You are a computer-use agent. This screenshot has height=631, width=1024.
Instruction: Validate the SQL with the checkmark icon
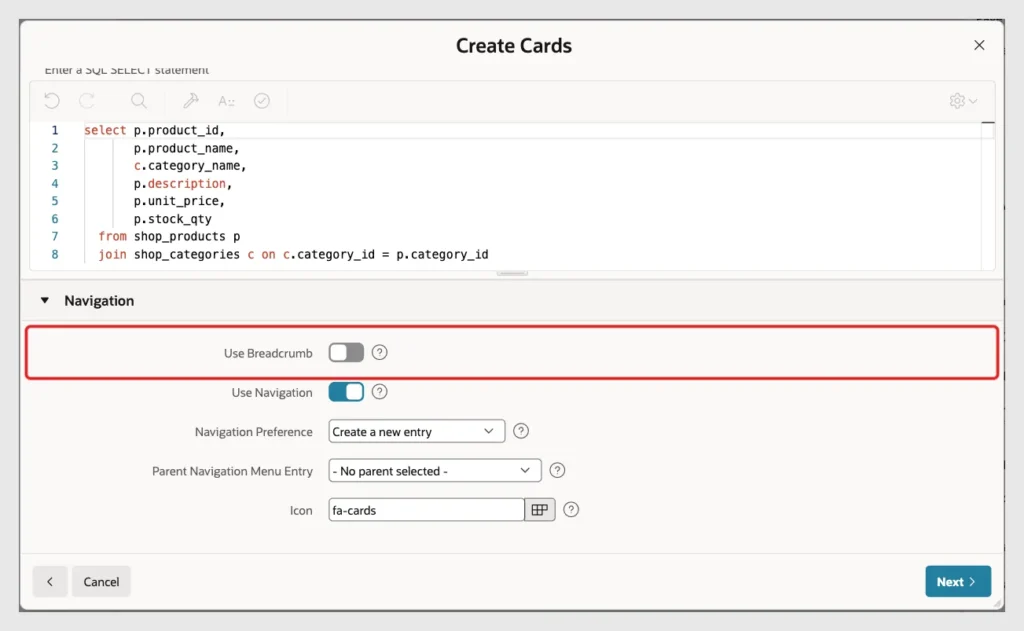point(262,101)
